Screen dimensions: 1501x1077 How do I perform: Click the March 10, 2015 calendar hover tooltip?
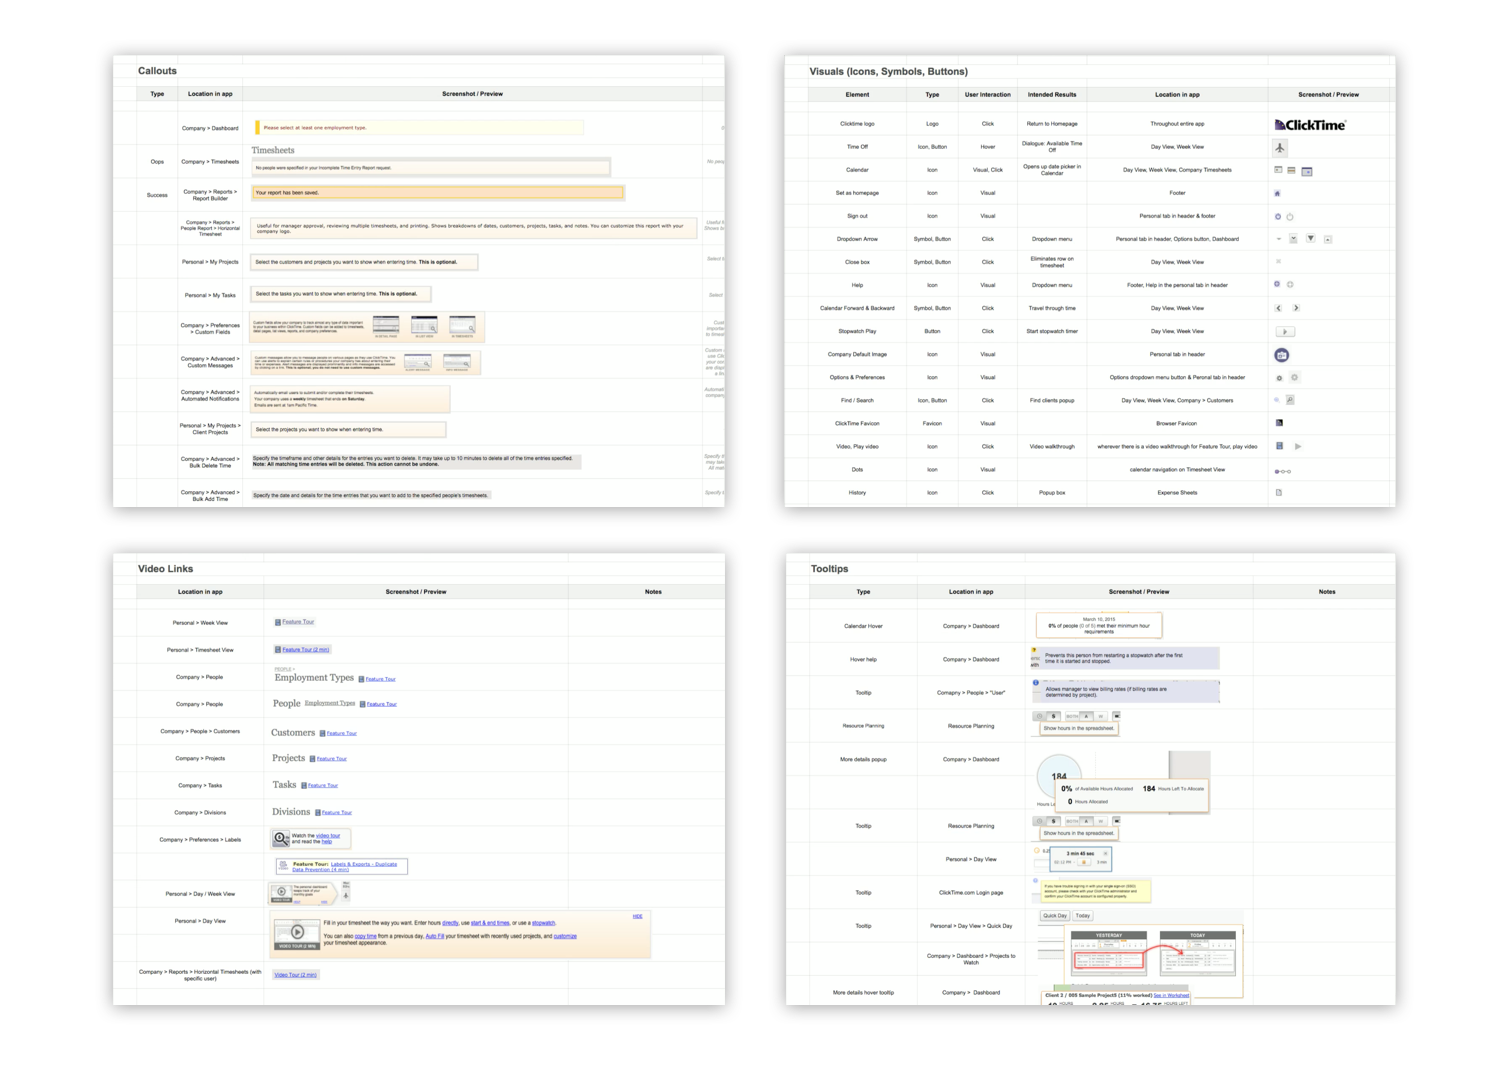(x=1098, y=625)
